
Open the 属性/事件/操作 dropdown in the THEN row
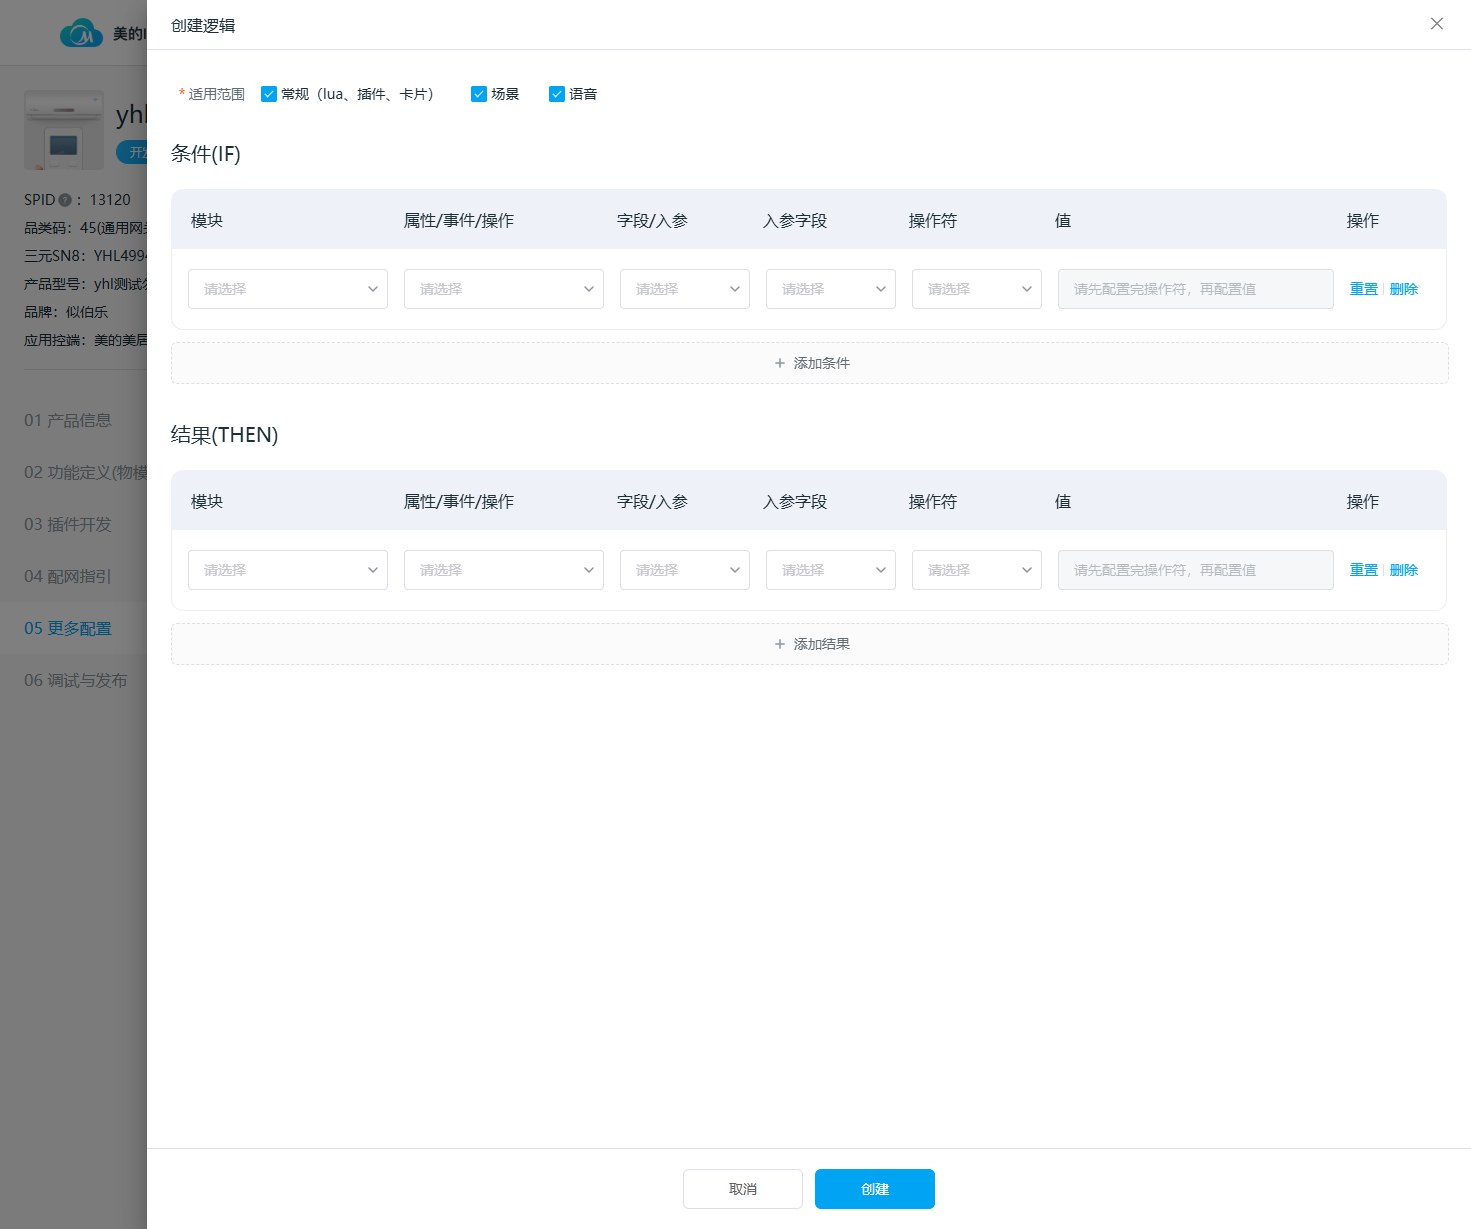point(504,570)
